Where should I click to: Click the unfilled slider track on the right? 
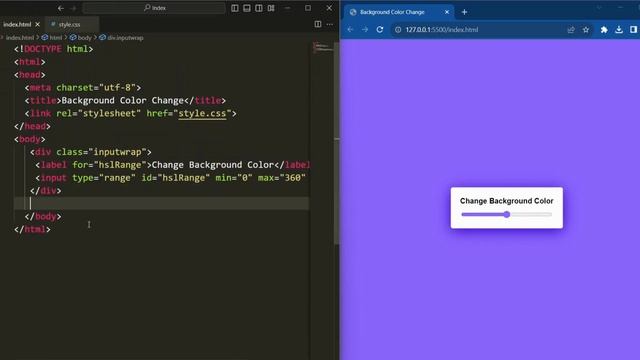click(x=531, y=215)
